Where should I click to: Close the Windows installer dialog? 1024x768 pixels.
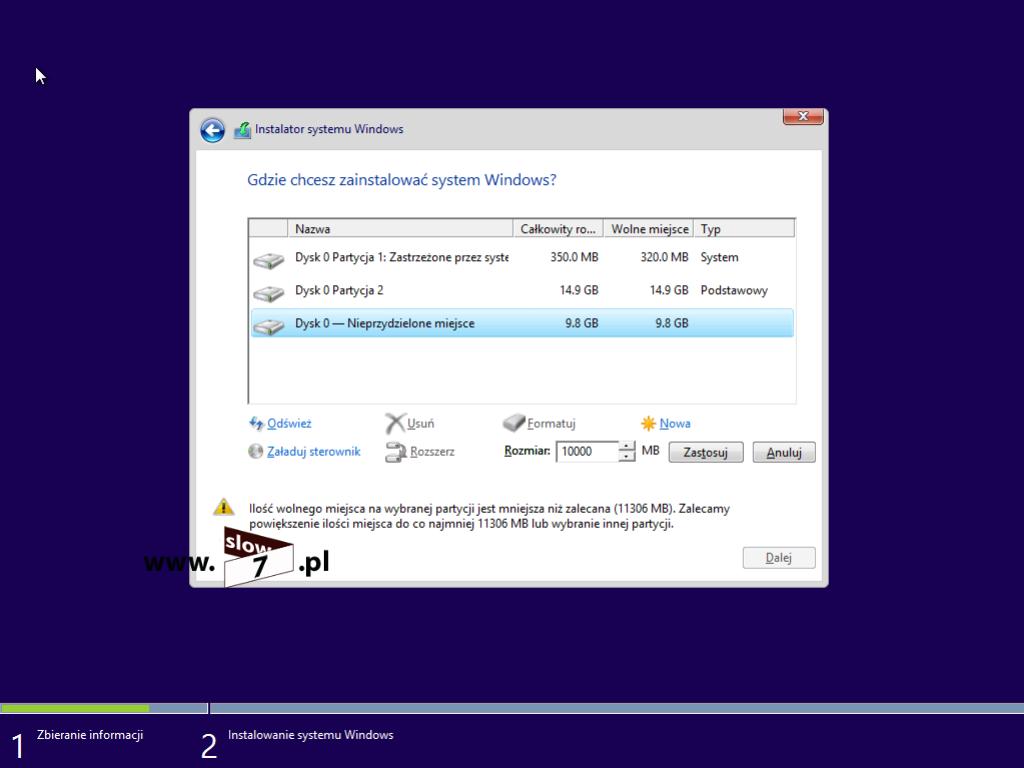click(803, 116)
